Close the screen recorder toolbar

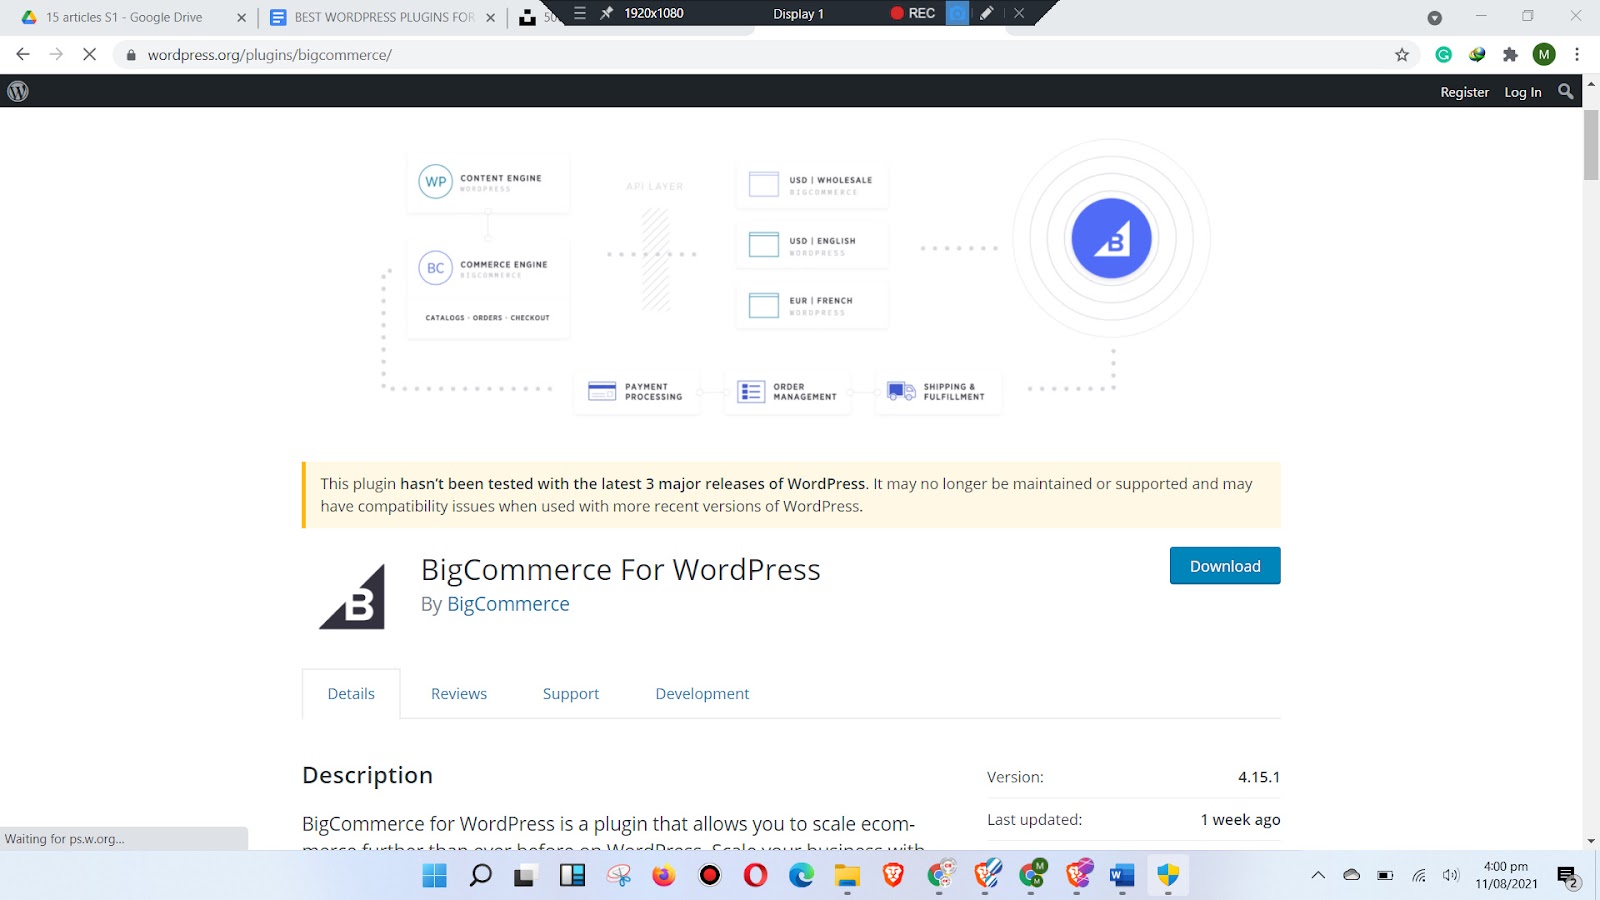[x=1019, y=13]
